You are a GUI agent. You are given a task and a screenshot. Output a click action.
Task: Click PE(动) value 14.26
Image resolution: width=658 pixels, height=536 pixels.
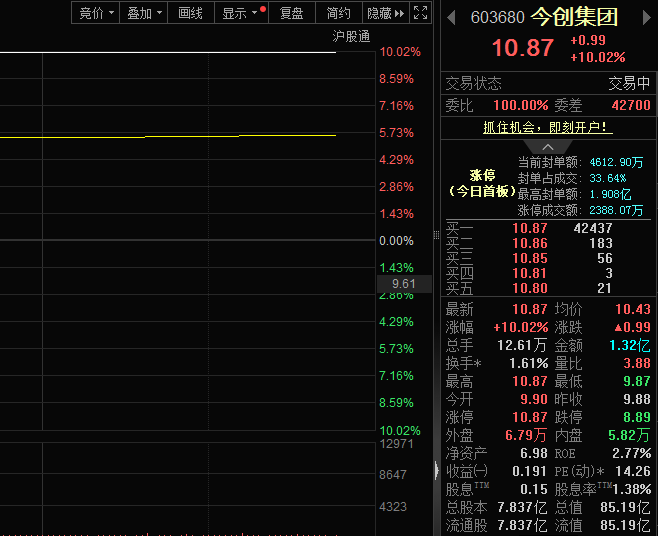point(633,471)
